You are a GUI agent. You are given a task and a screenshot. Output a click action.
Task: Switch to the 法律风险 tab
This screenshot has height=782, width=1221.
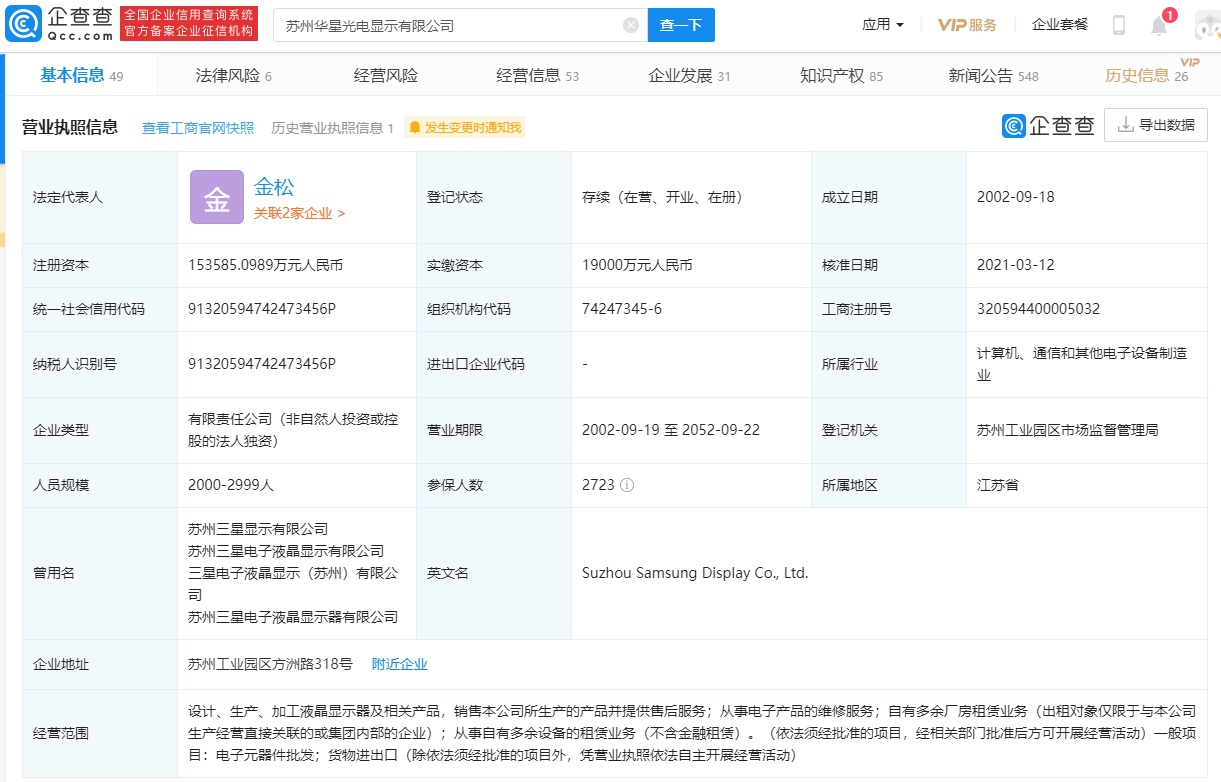pyautogui.click(x=233, y=76)
